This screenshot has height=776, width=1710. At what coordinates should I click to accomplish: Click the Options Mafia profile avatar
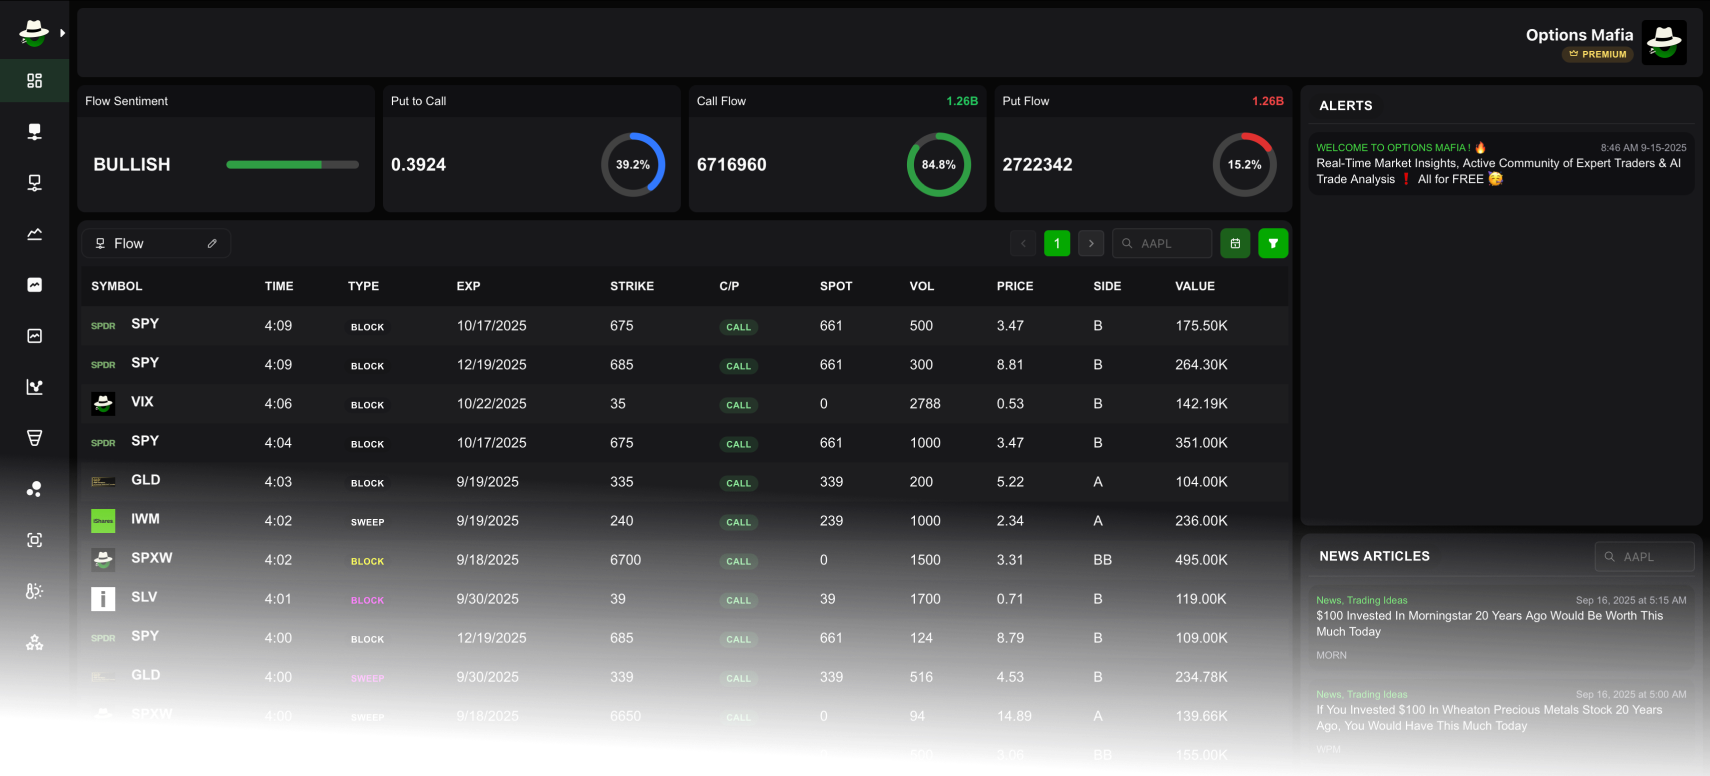coord(1664,43)
